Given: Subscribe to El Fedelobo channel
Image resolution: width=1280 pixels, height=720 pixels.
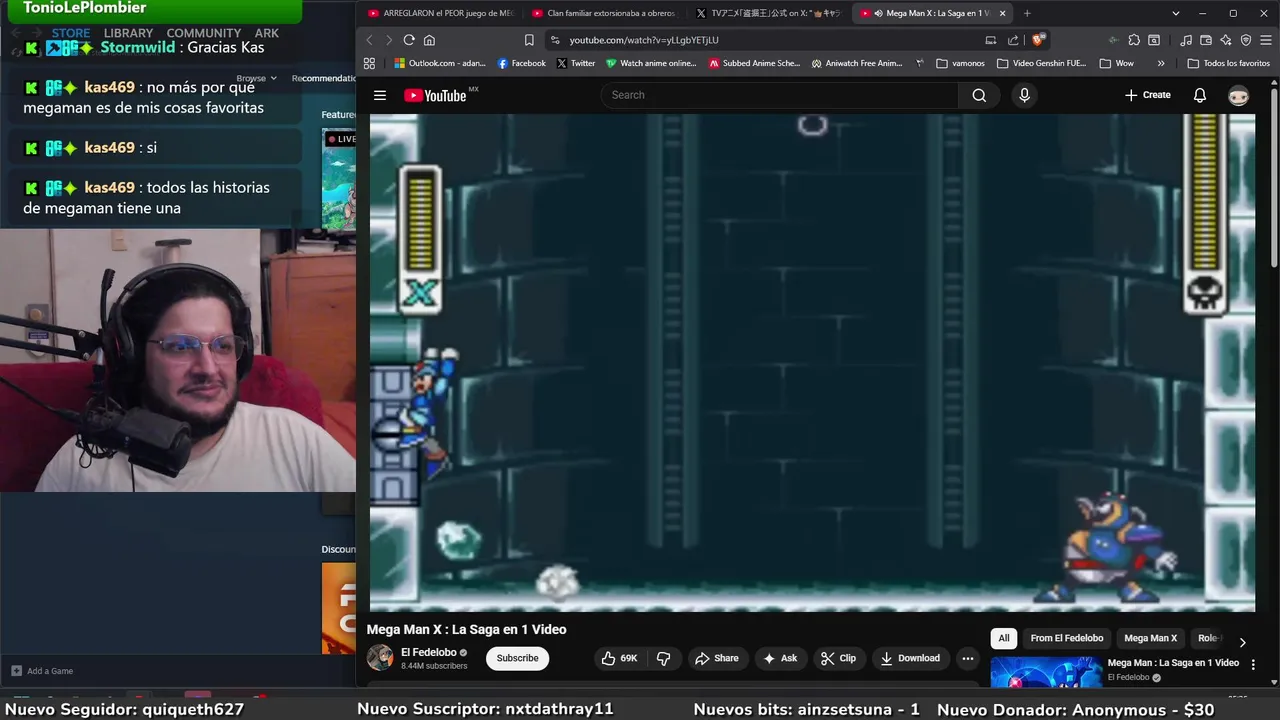Looking at the screenshot, I should [517, 658].
